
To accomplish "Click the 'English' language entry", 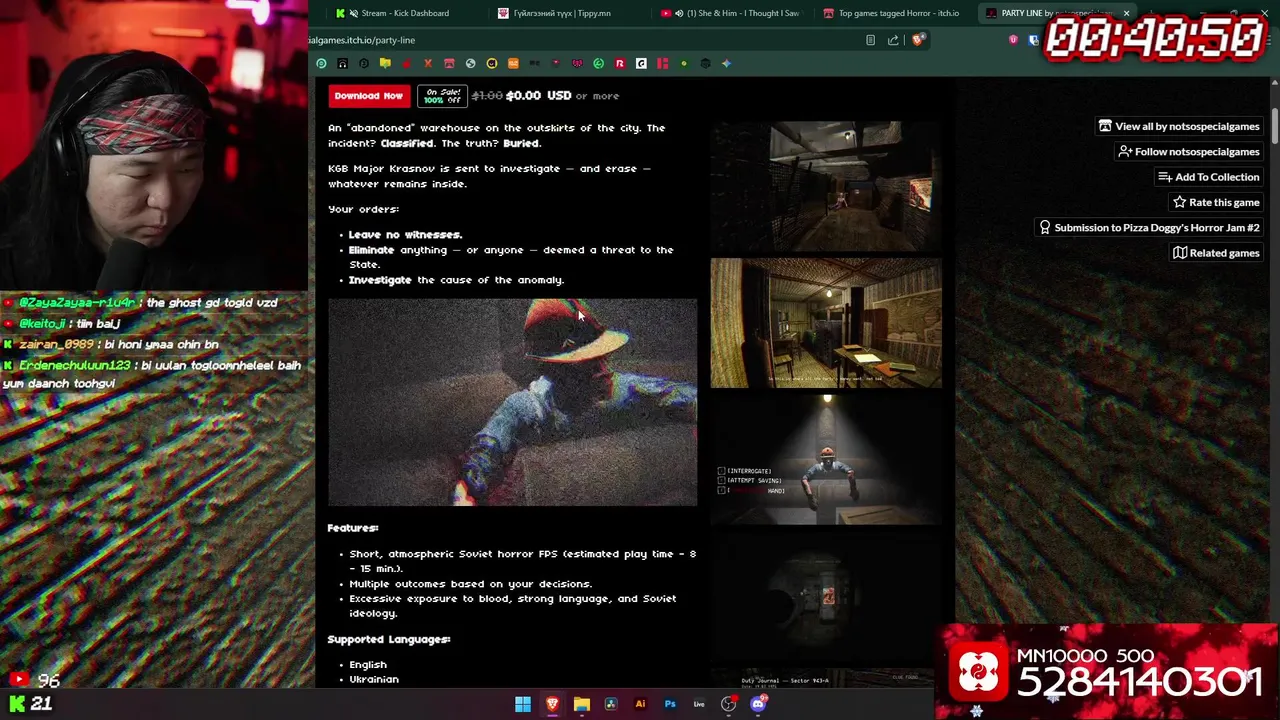I will click(368, 665).
